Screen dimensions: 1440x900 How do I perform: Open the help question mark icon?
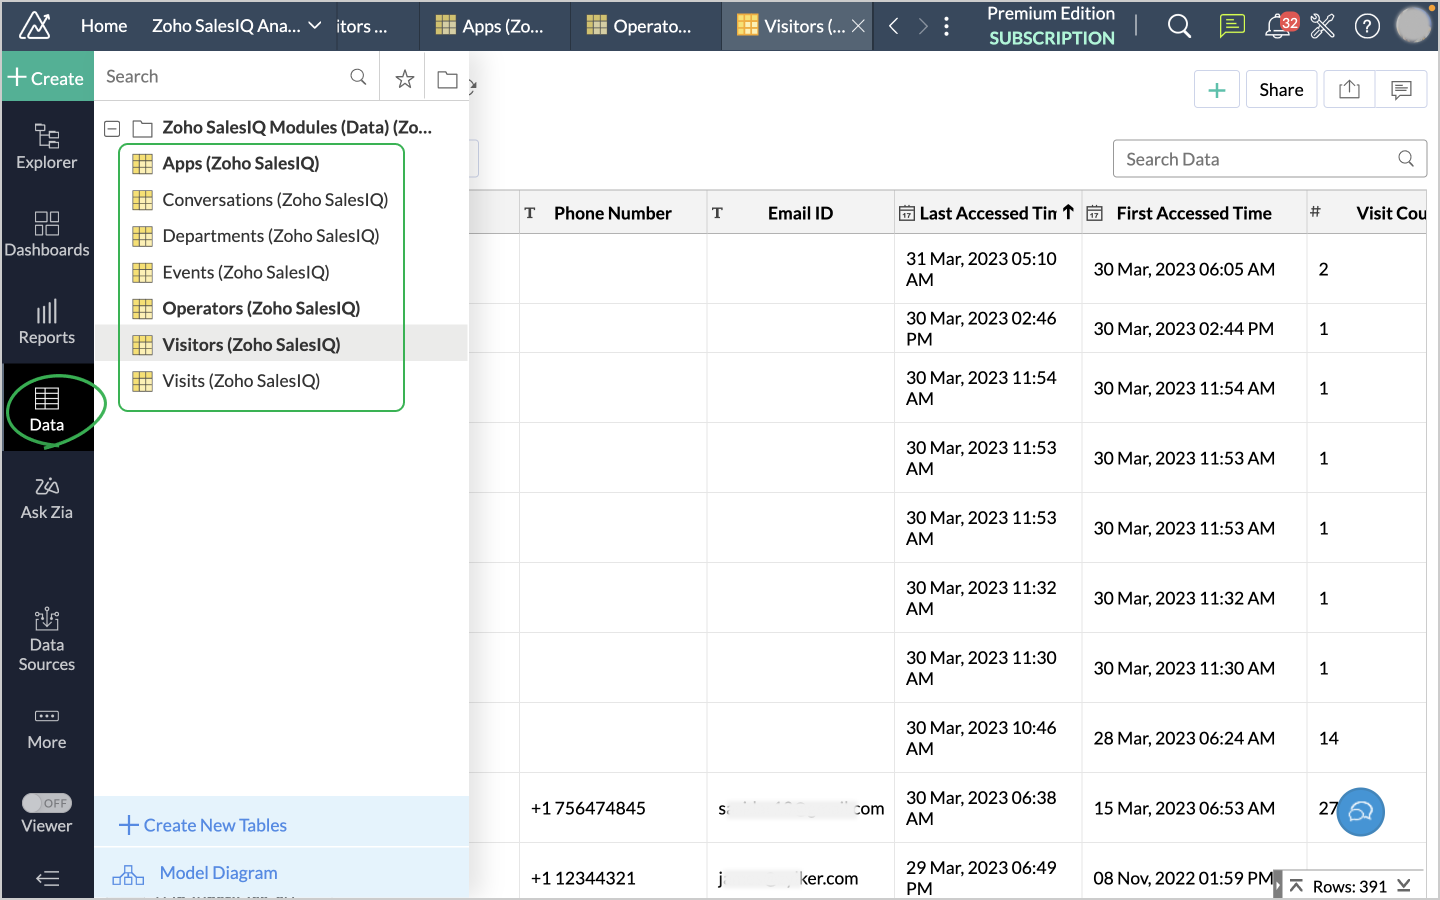coord(1367,26)
